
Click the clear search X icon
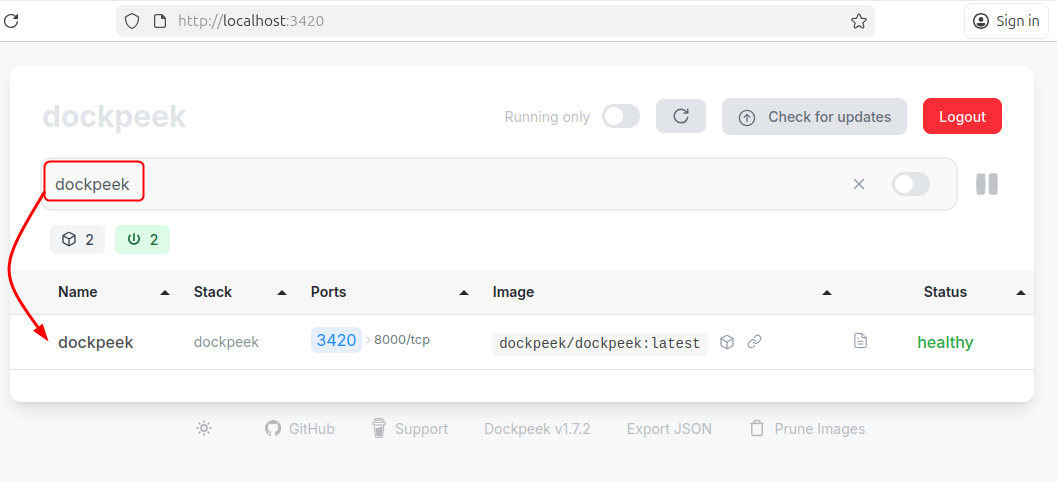pyautogui.click(x=859, y=184)
